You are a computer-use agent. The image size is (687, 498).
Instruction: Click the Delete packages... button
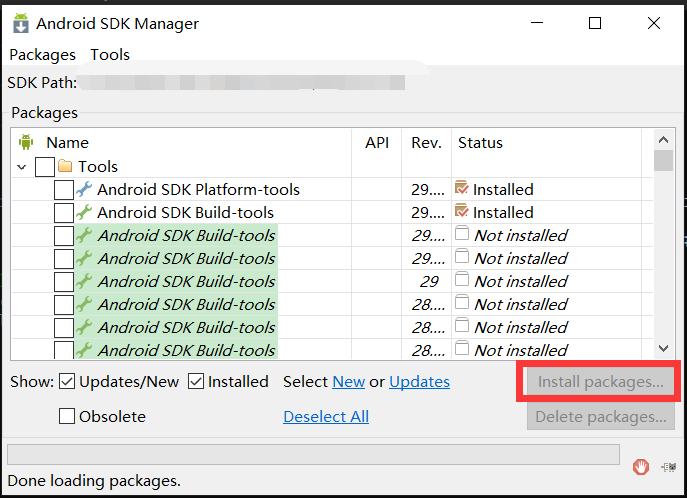click(600, 416)
